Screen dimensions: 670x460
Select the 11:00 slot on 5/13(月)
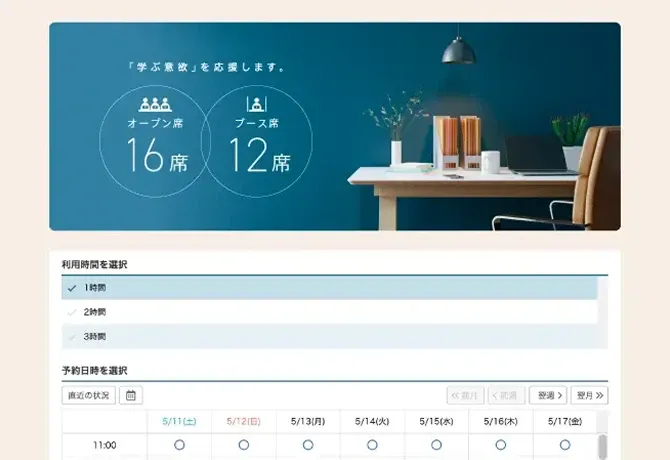[x=308, y=445]
